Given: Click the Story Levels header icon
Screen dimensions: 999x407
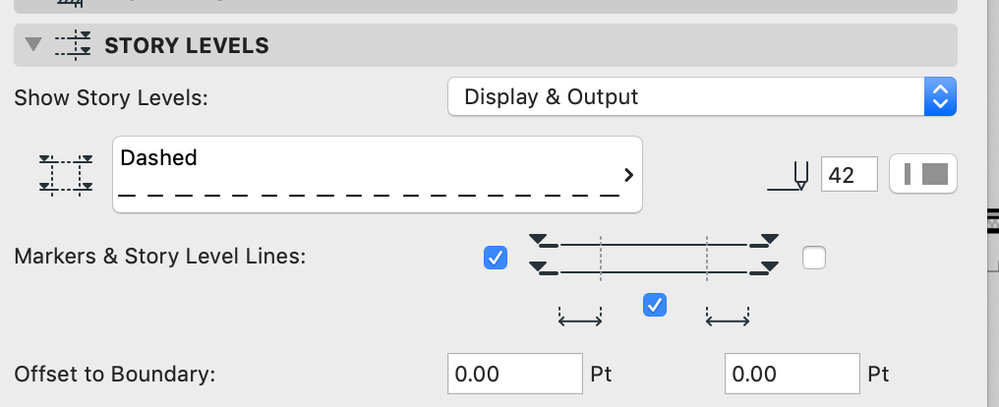Looking at the screenshot, I should [71, 45].
